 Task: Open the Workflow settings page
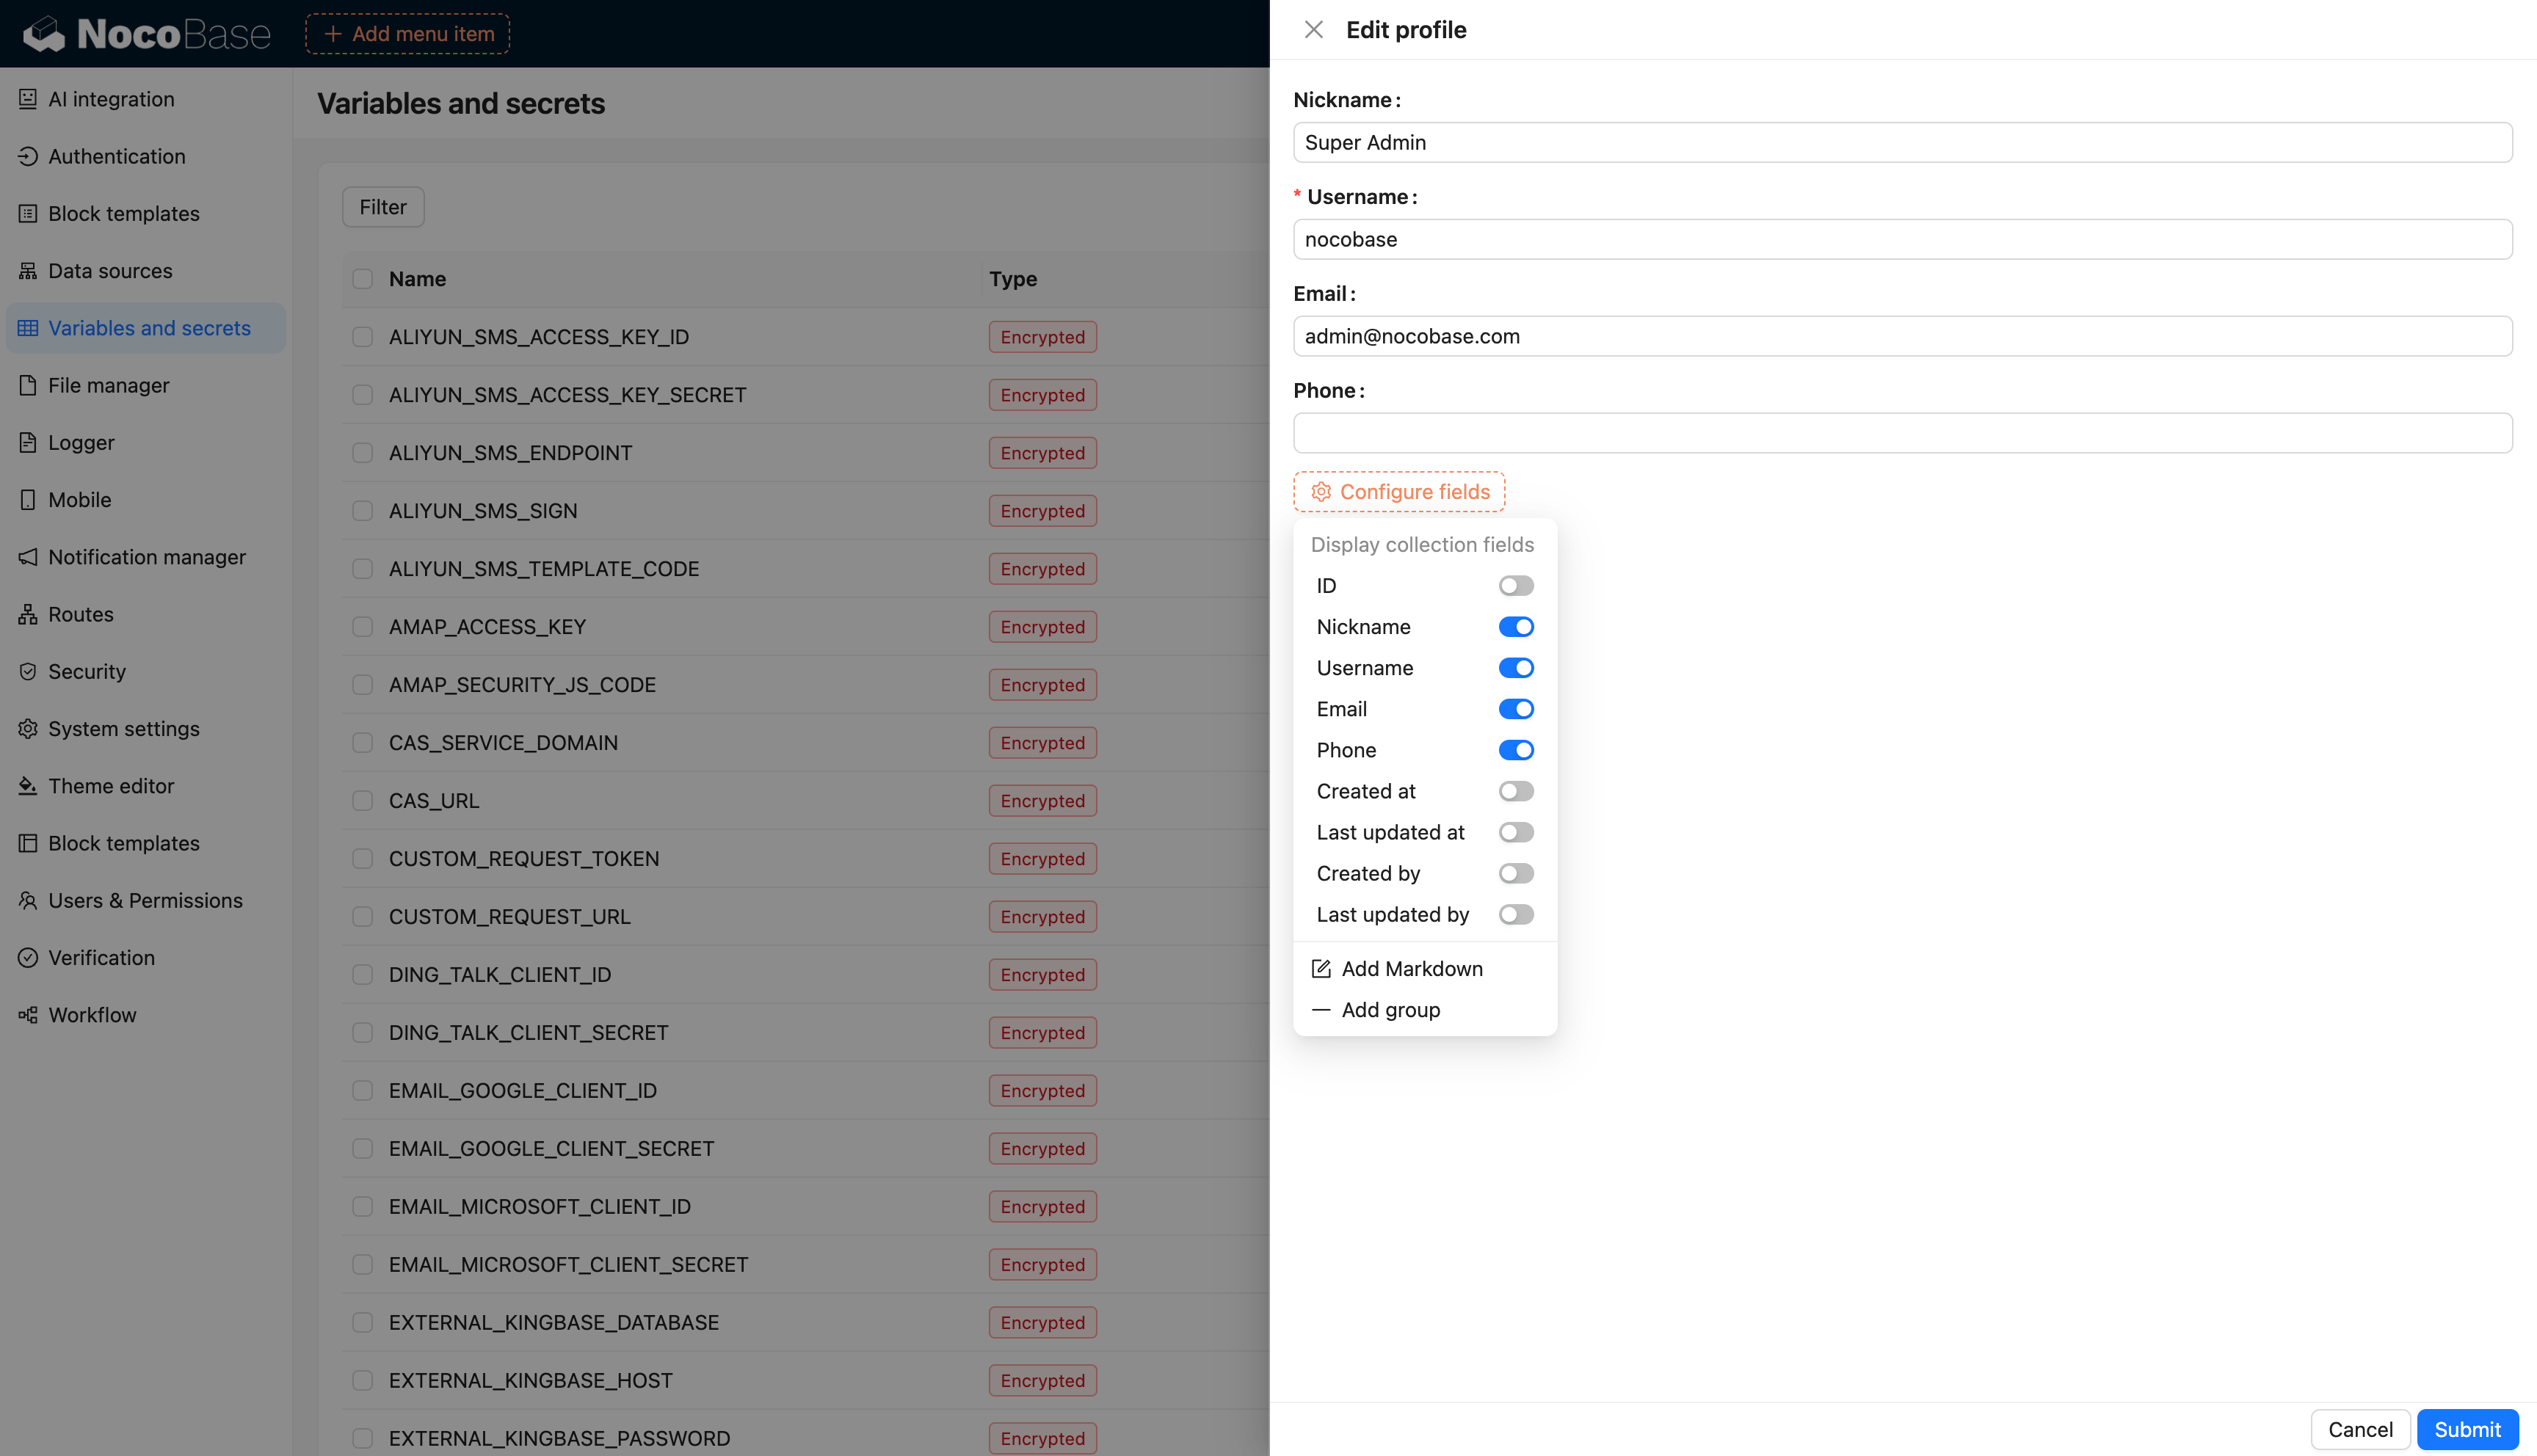[146, 1015]
